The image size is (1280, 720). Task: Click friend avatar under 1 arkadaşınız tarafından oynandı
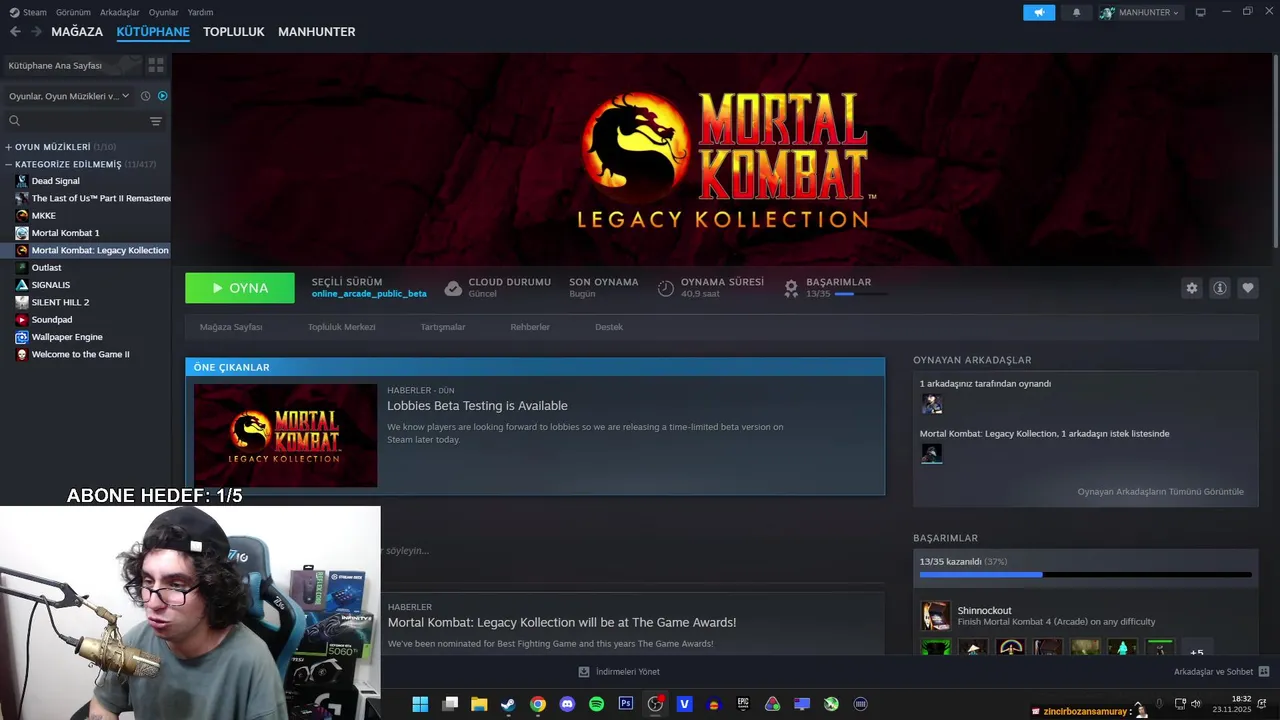(932, 404)
